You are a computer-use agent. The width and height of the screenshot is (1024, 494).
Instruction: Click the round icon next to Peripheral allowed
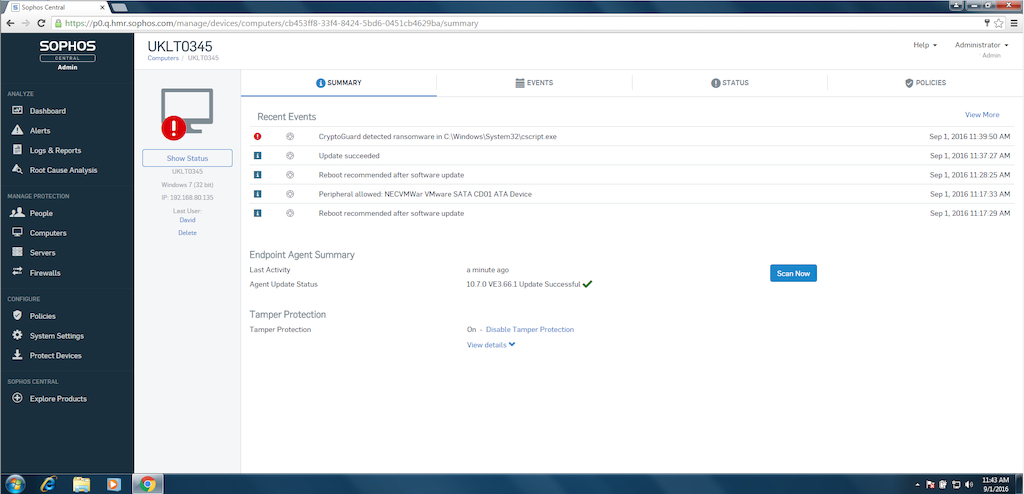[290, 194]
